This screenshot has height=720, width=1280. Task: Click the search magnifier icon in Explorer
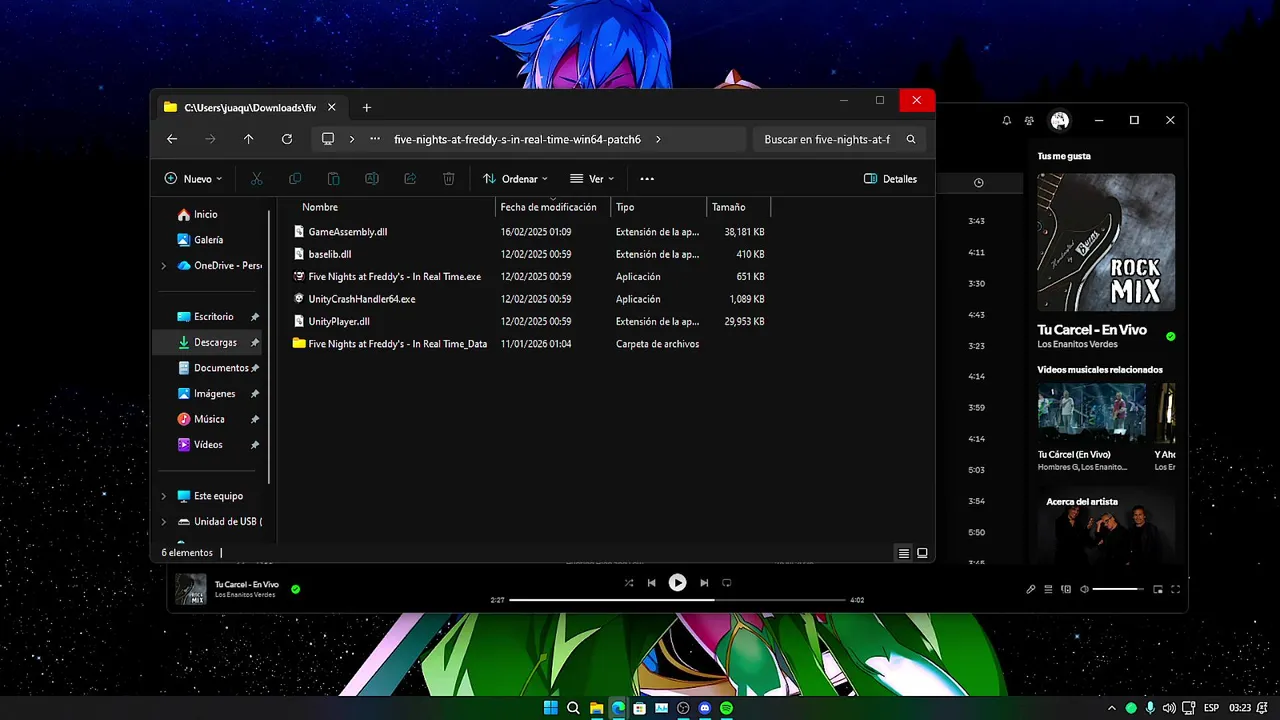[911, 139]
